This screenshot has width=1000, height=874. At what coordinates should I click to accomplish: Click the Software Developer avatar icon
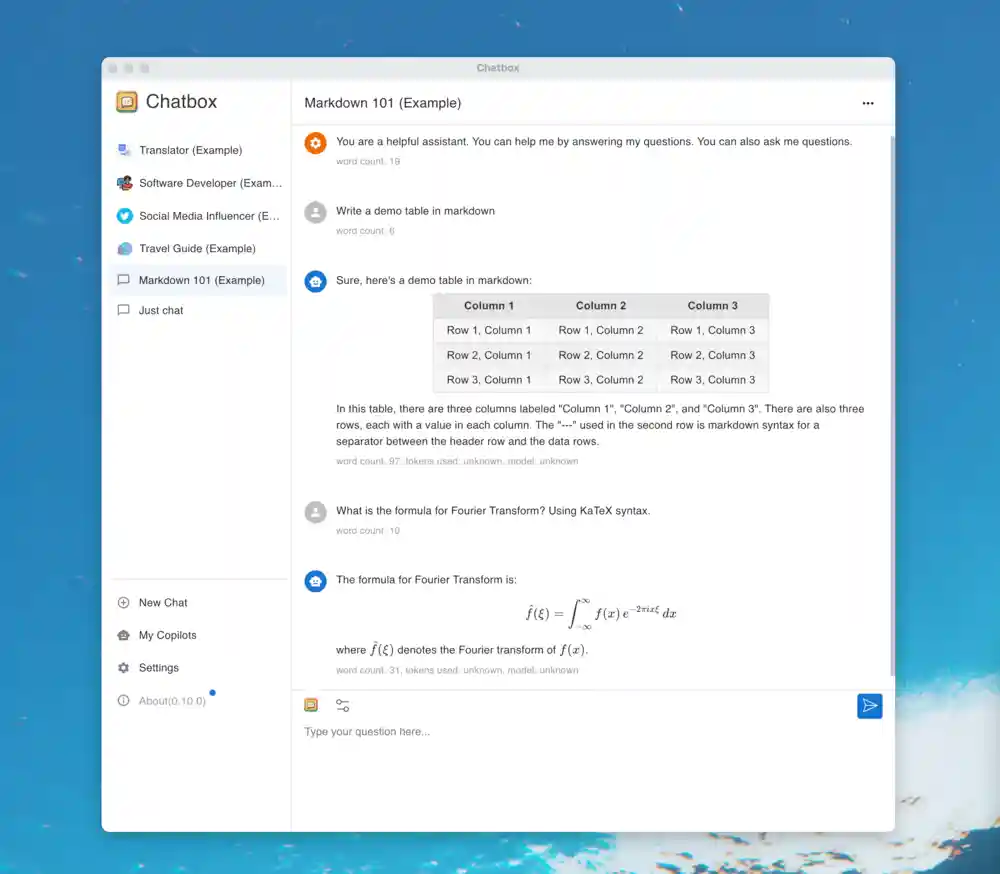coord(124,183)
